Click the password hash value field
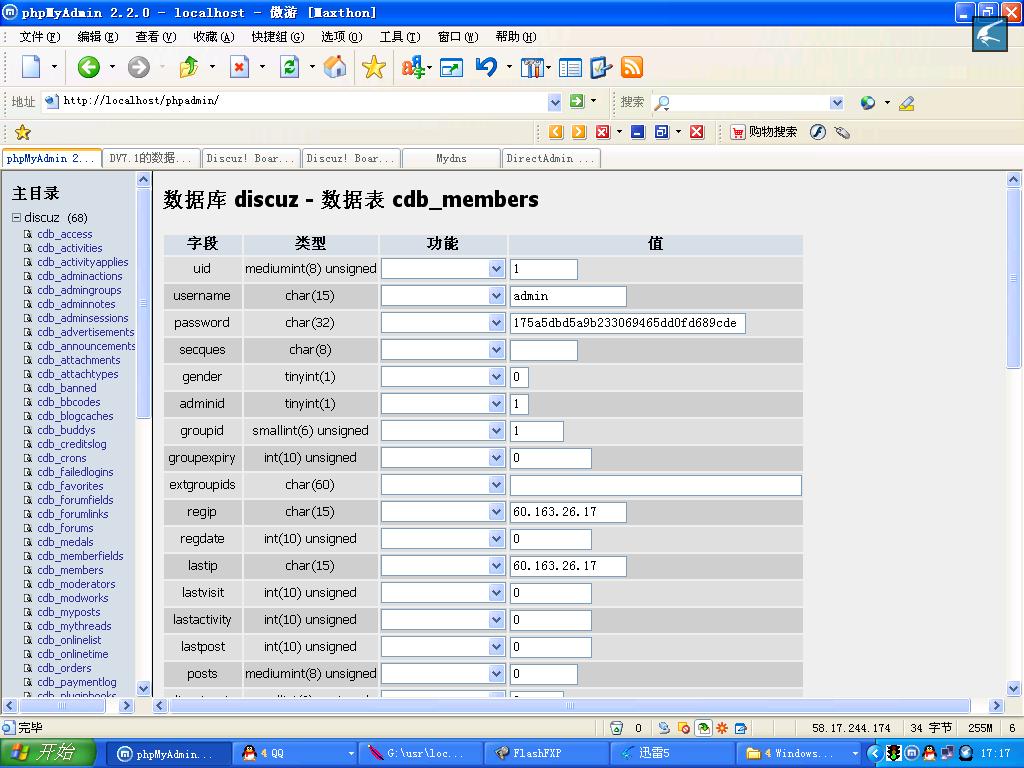Image resolution: width=1024 pixels, height=768 pixels. coord(628,323)
